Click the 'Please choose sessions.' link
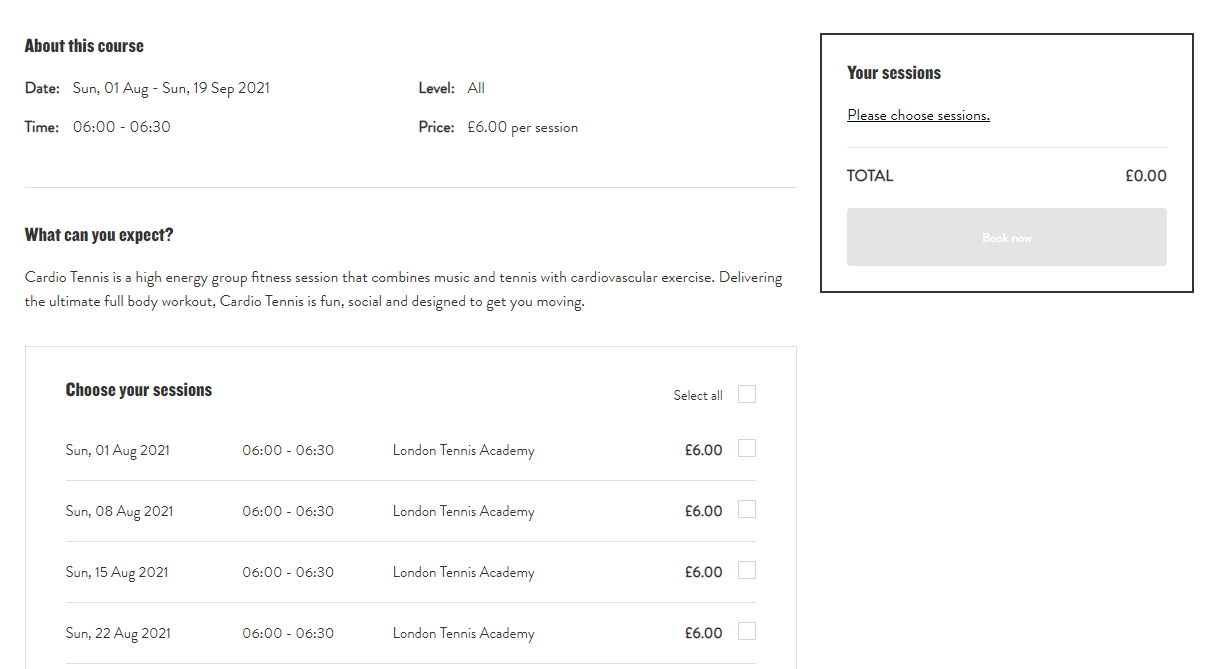Image resolution: width=1226 pixels, height=669 pixels. point(918,115)
